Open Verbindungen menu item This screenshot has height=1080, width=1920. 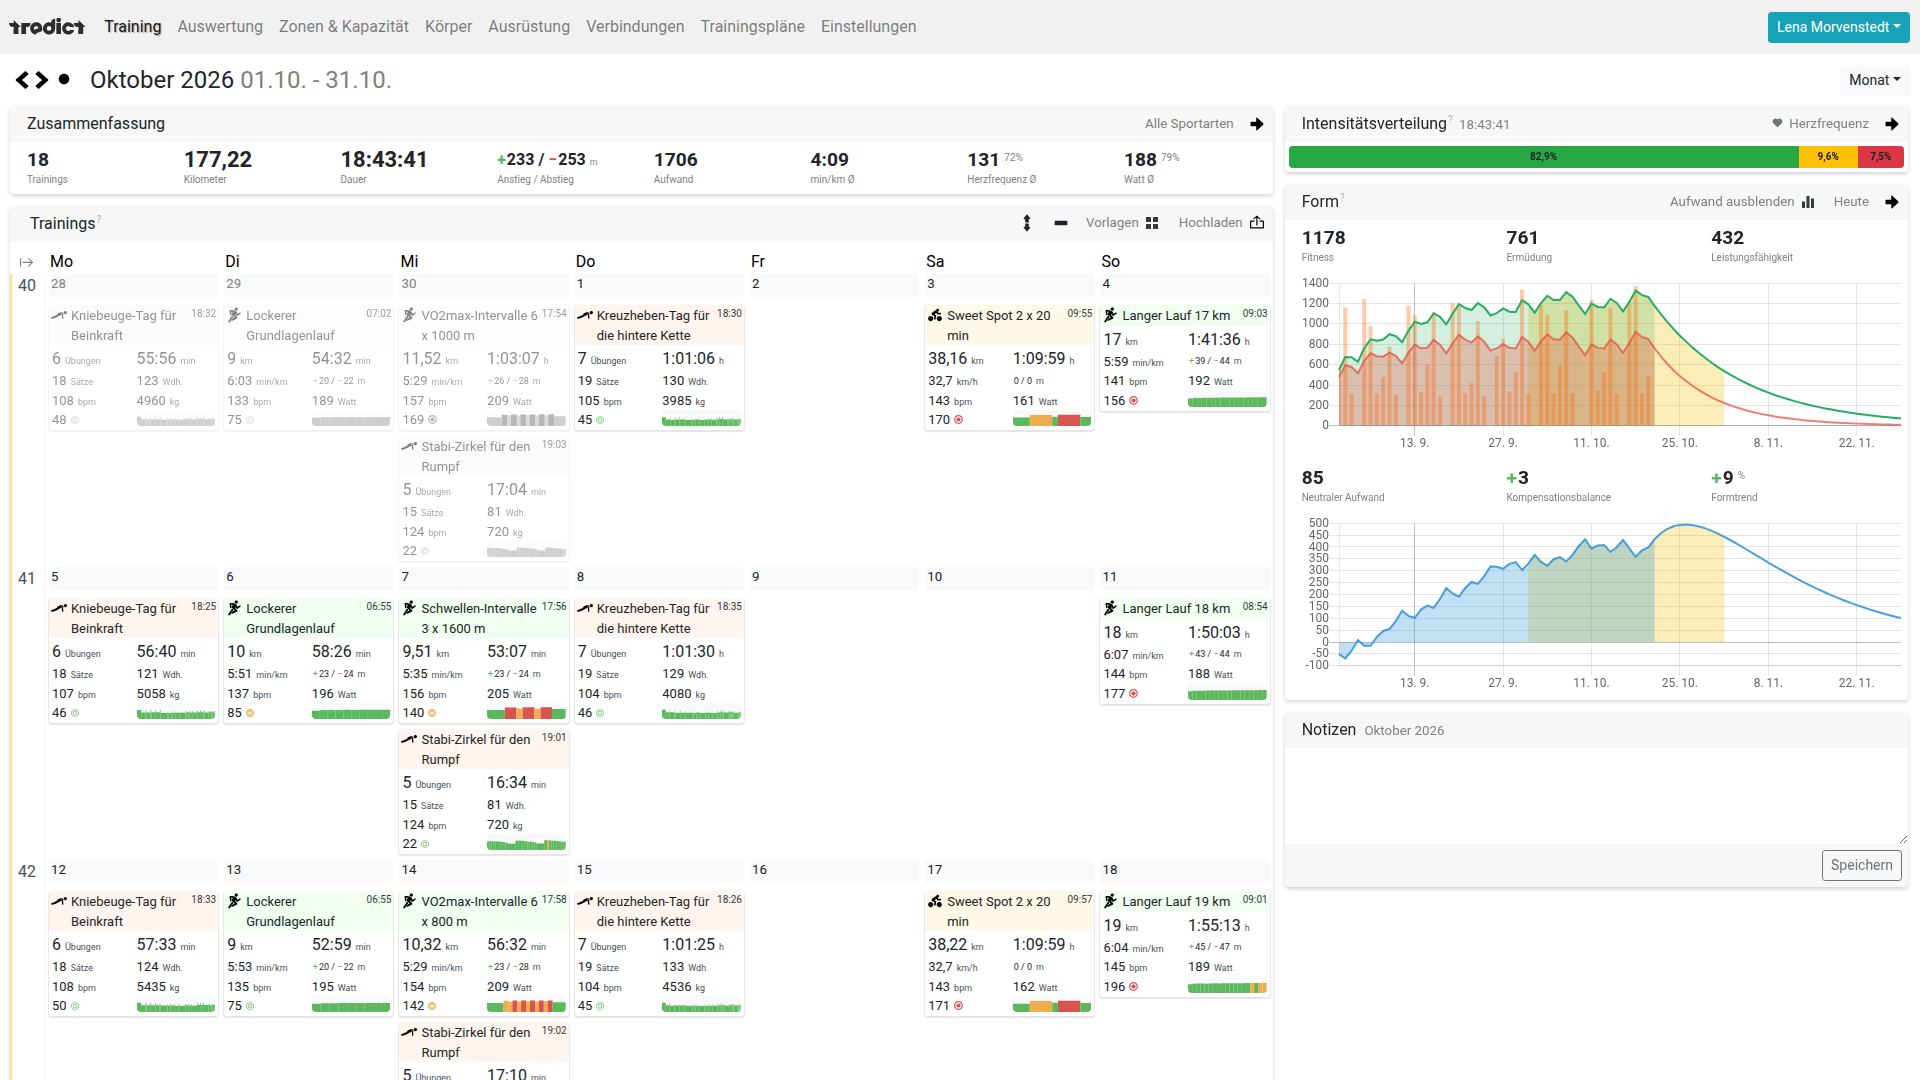point(635,27)
